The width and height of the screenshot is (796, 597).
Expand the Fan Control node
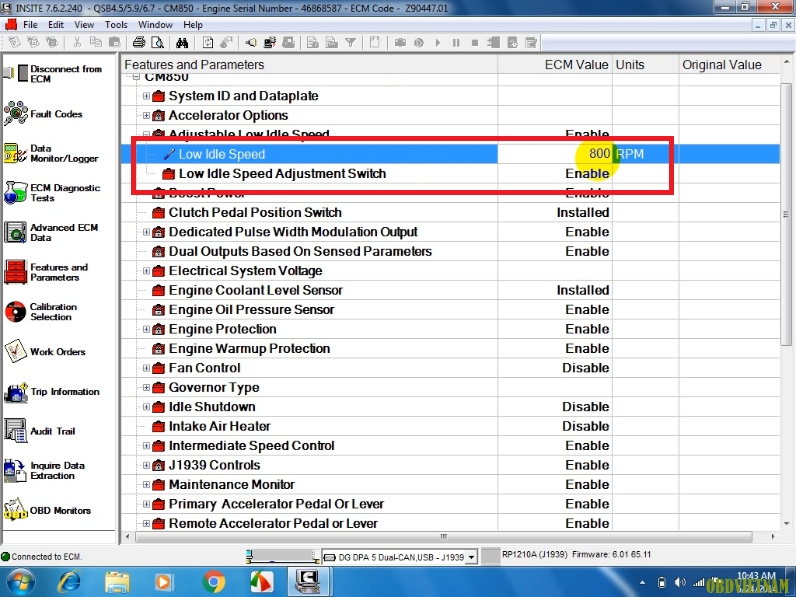[x=146, y=368]
